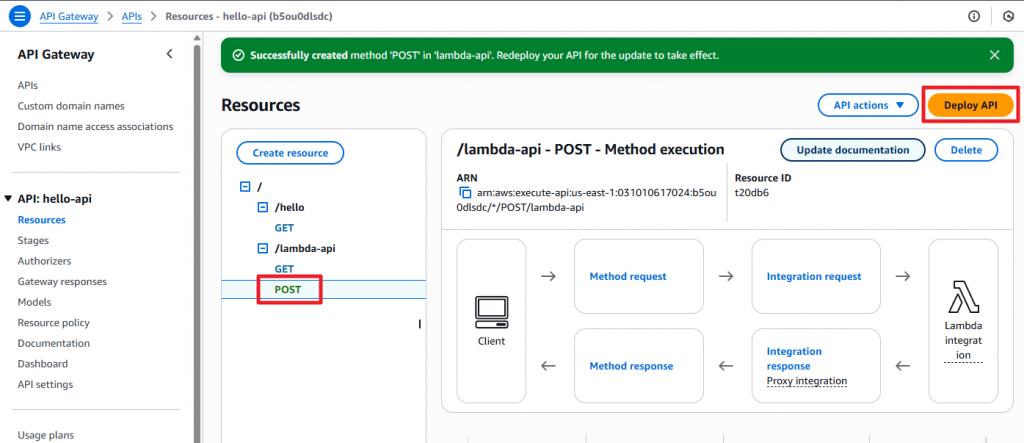Copy the ARN using the copy icon
The image size is (1024, 443).
click(x=465, y=193)
